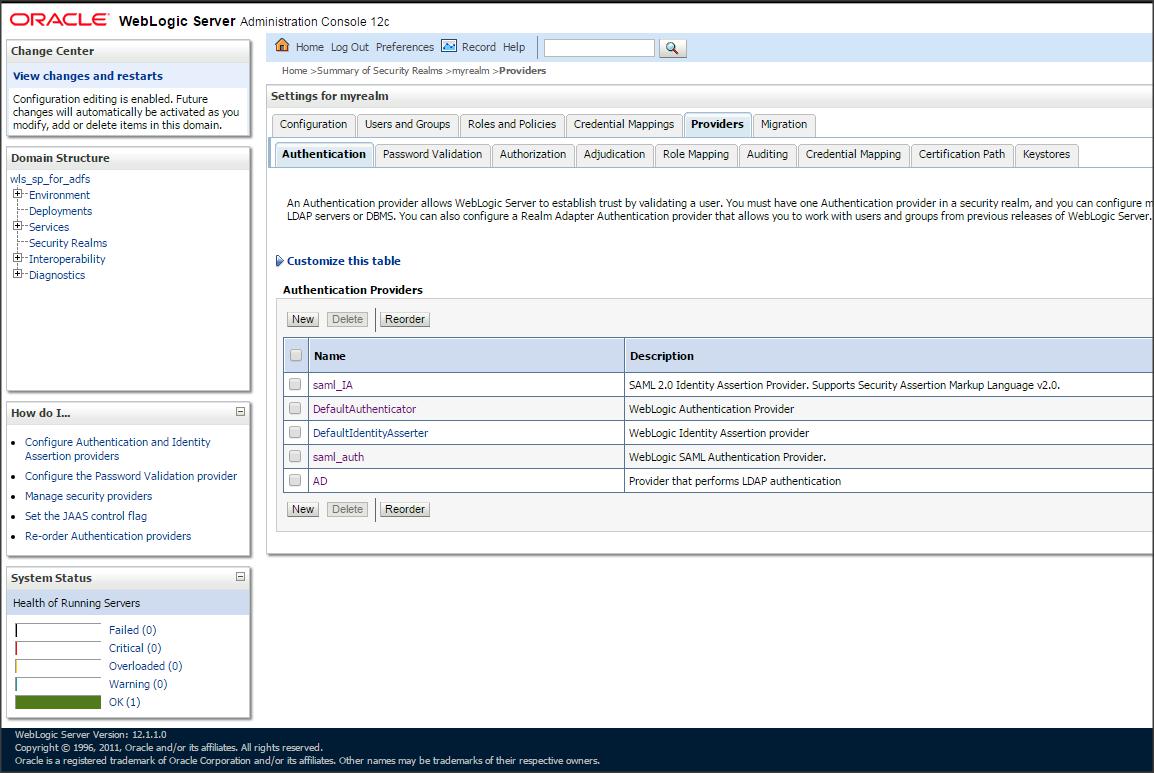
Task: Open the saml_auth provider link
Action: 338,457
